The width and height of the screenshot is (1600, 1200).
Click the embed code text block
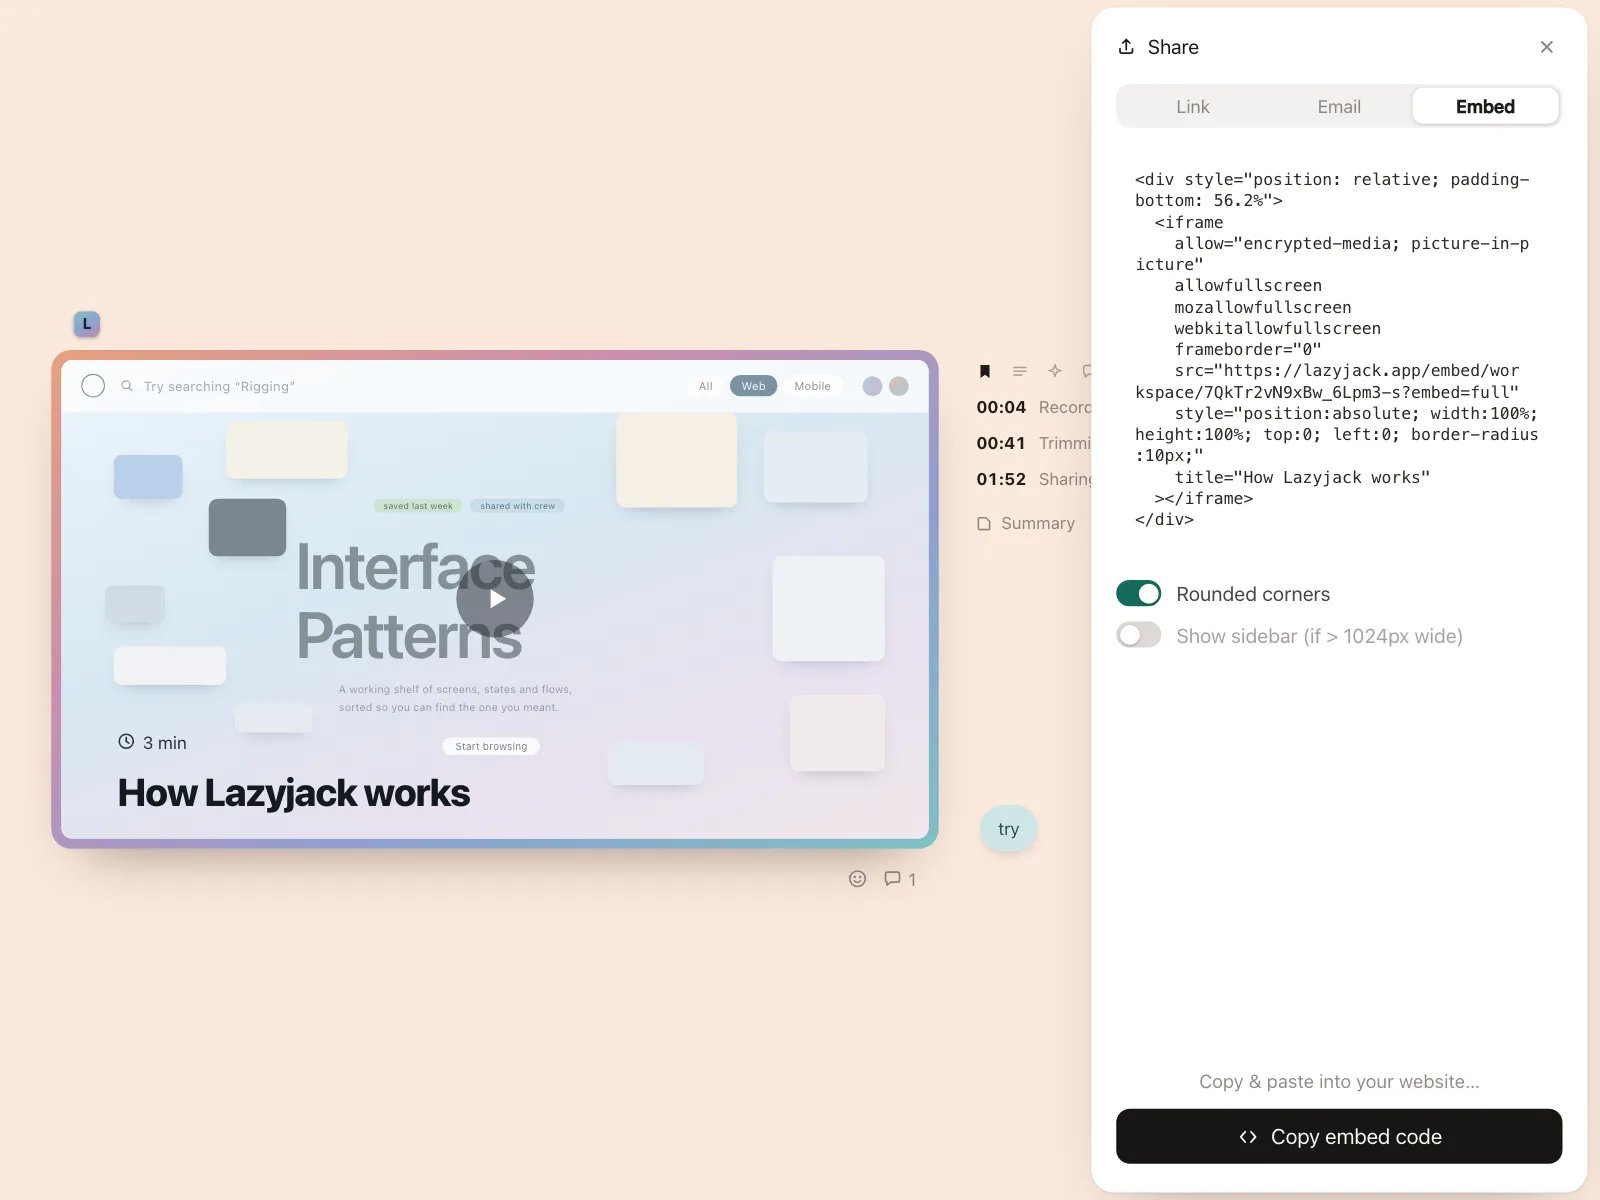(x=1337, y=350)
